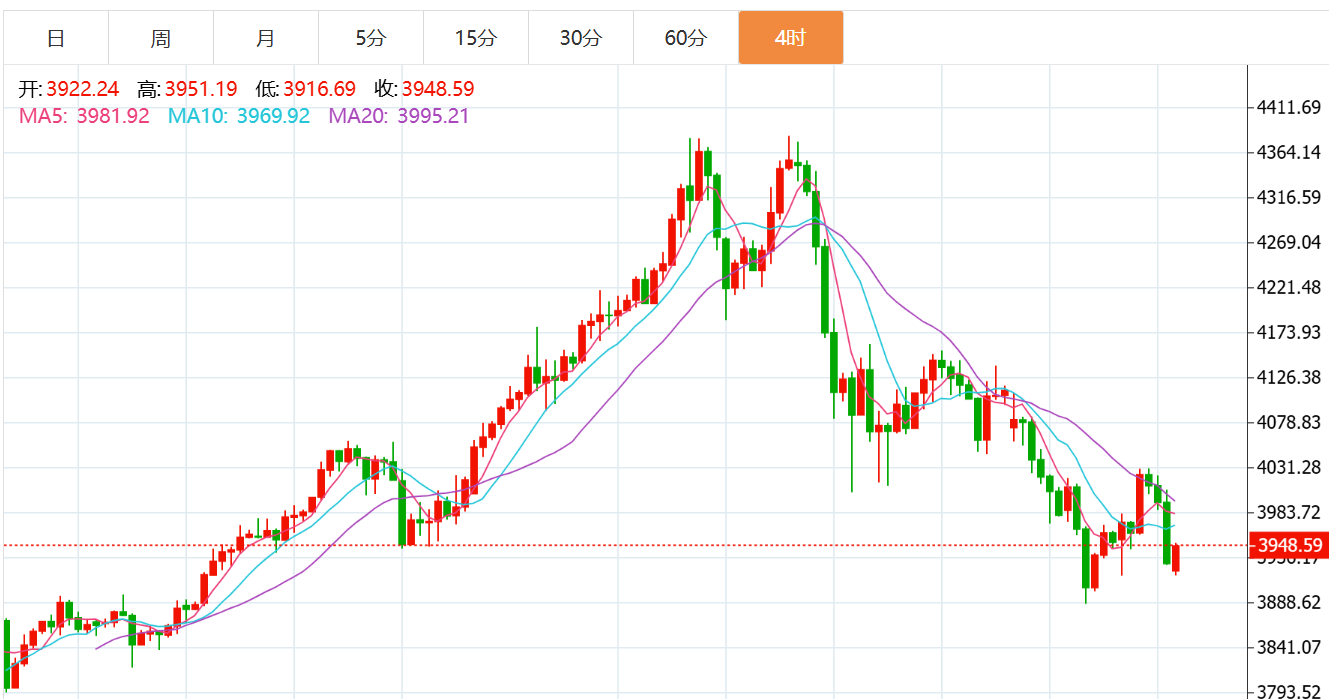
Task: Click the red 3948.59 current price tag
Action: click(1290, 545)
